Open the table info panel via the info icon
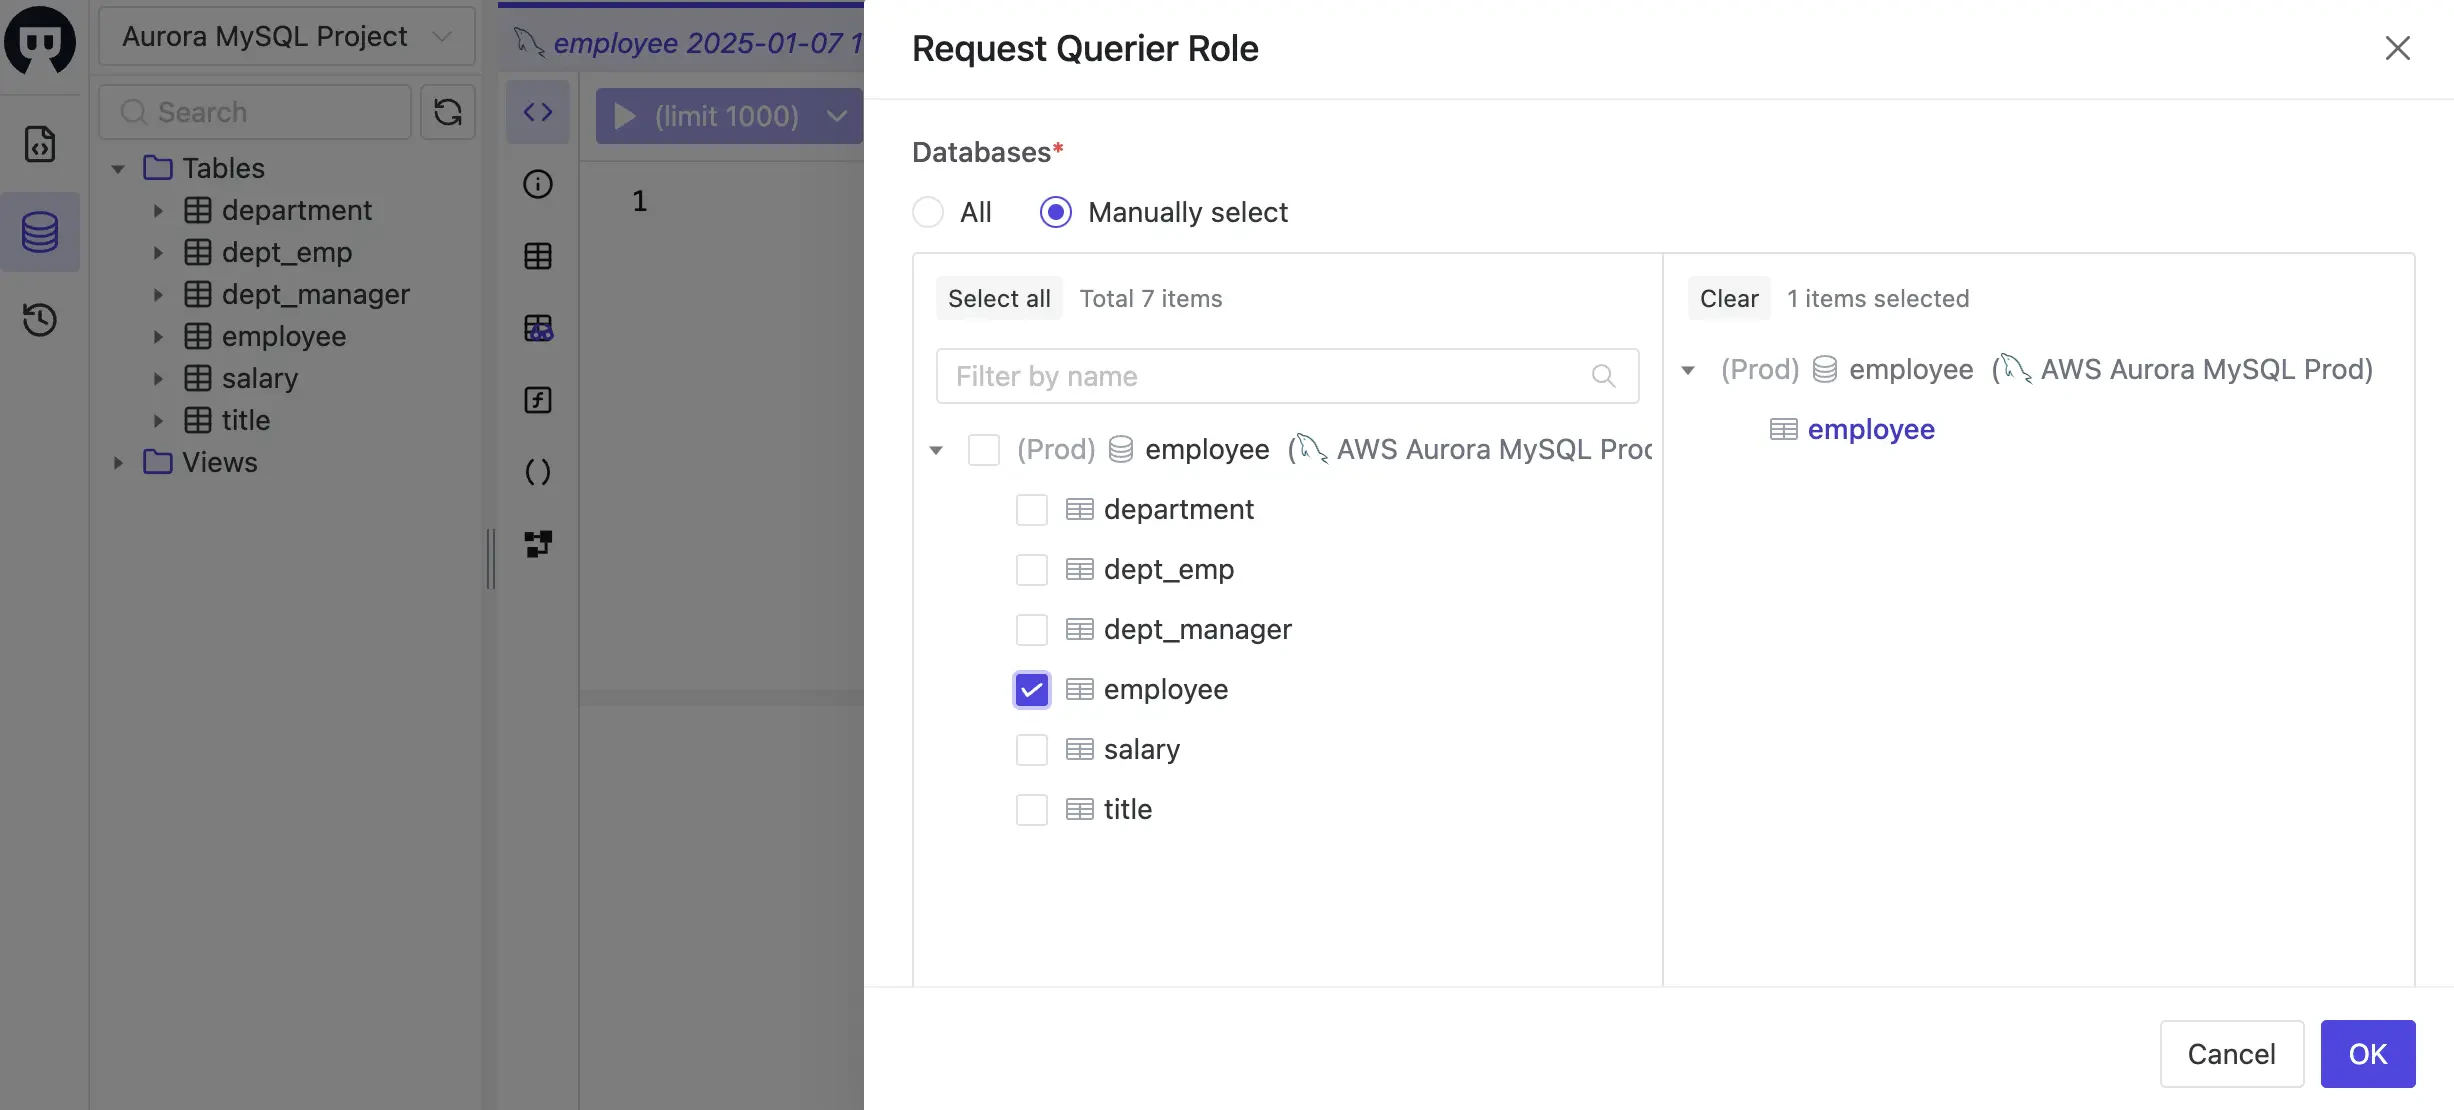The height and width of the screenshot is (1110, 2454). [x=538, y=184]
